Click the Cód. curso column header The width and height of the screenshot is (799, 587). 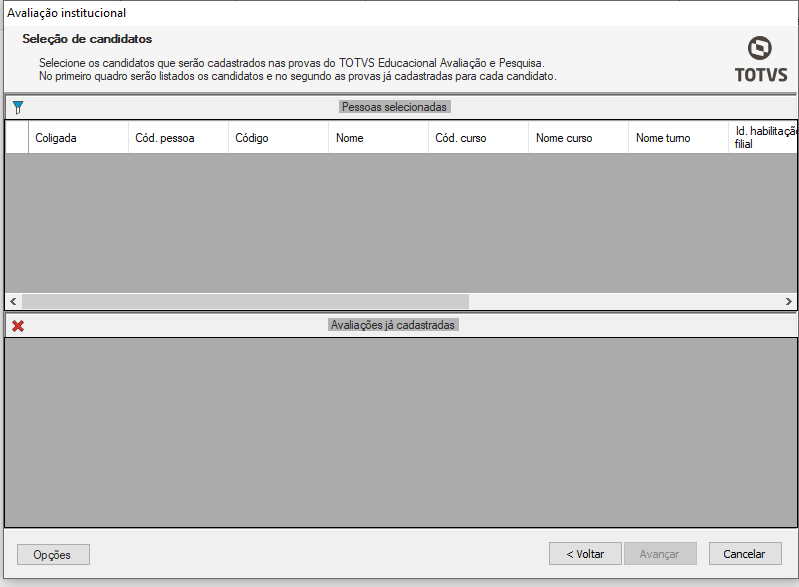click(478, 138)
